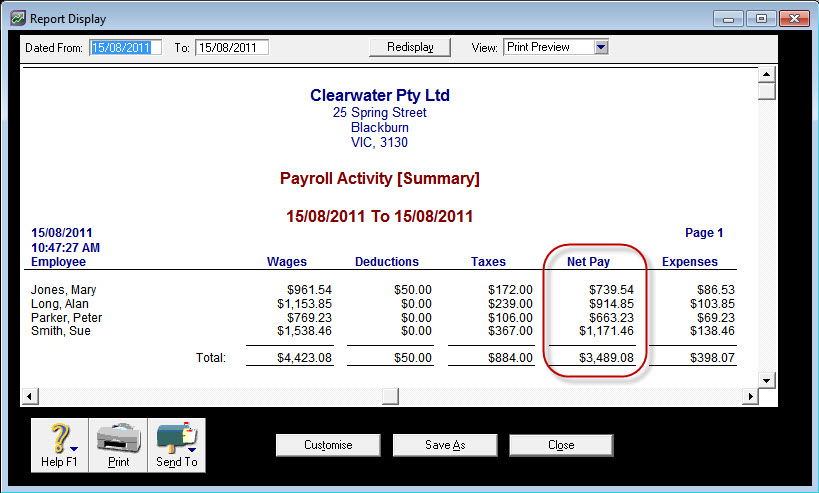819x493 pixels.
Task: Click total expenses $398.07
Action: coord(712,358)
